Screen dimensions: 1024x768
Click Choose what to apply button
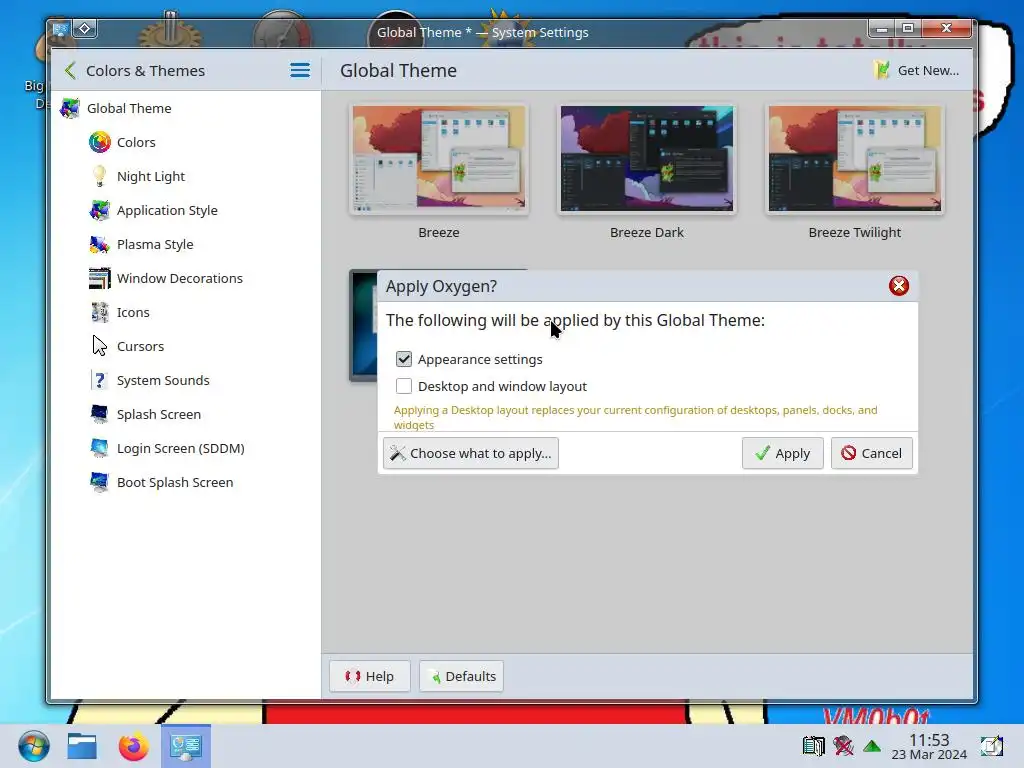[x=470, y=453]
